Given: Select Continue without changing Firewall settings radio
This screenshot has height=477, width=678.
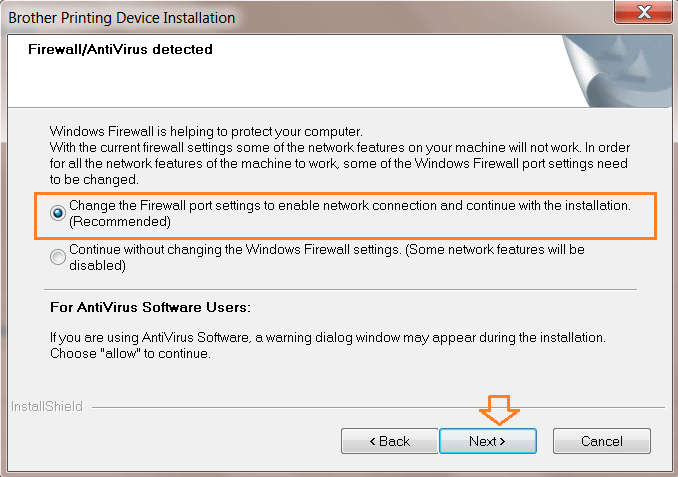Looking at the screenshot, I should [58, 257].
